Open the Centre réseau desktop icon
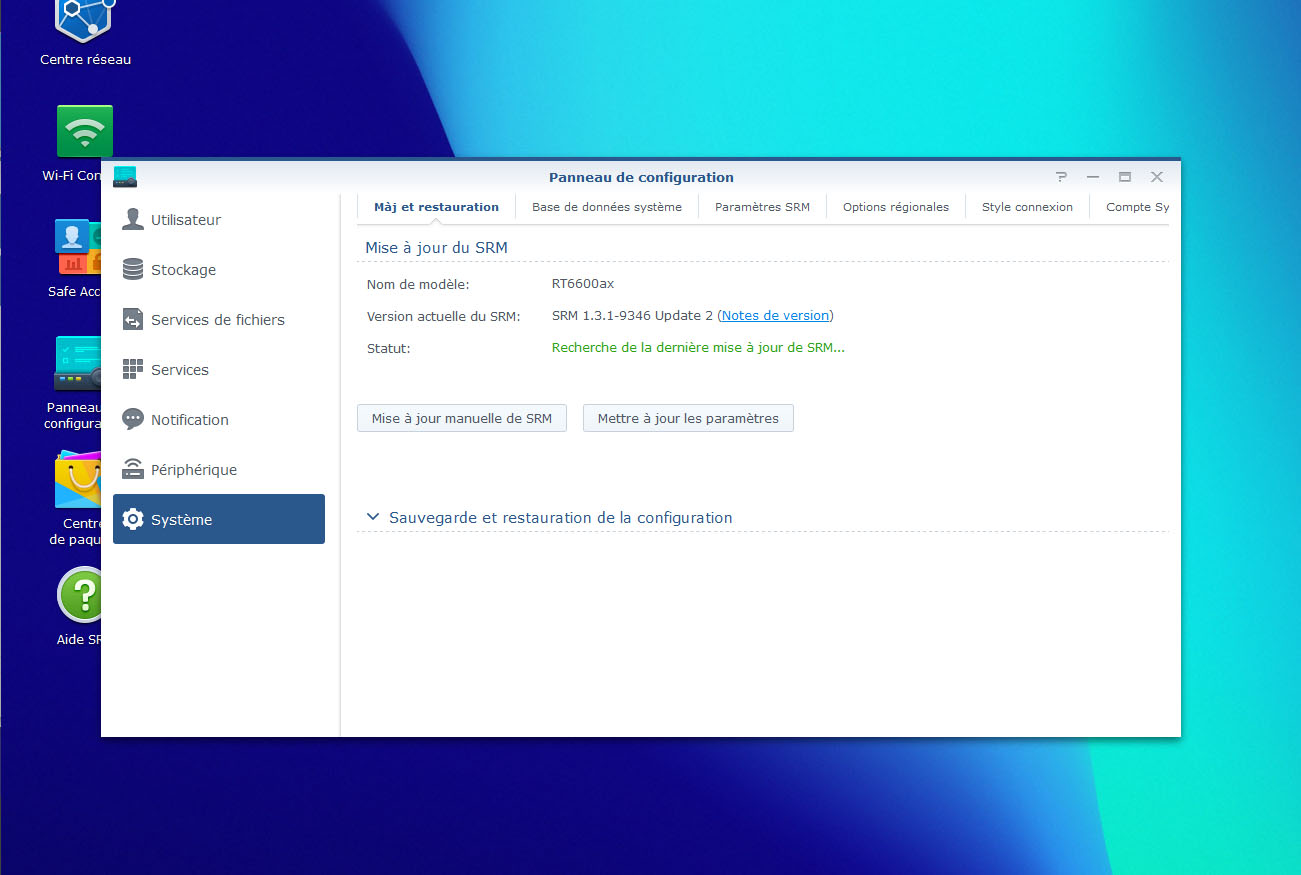Image resolution: width=1301 pixels, height=875 pixels. coord(85,22)
